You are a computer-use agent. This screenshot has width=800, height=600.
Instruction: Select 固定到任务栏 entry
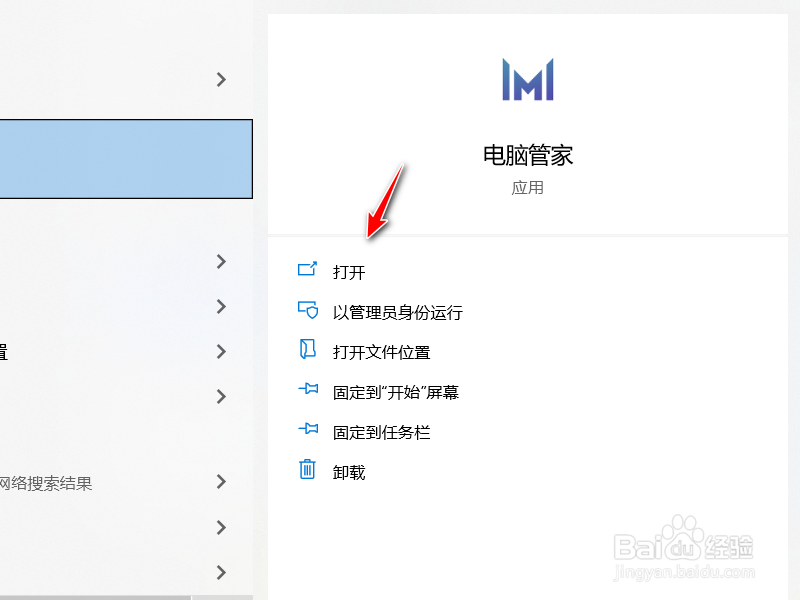point(381,433)
